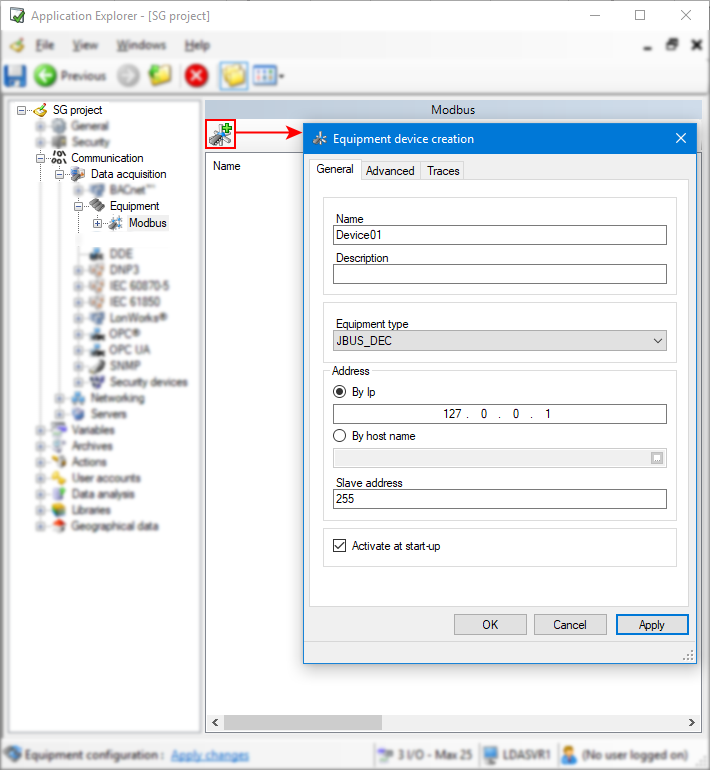710x770 pixels.
Task: Select the By host name option
Action: coord(341,436)
